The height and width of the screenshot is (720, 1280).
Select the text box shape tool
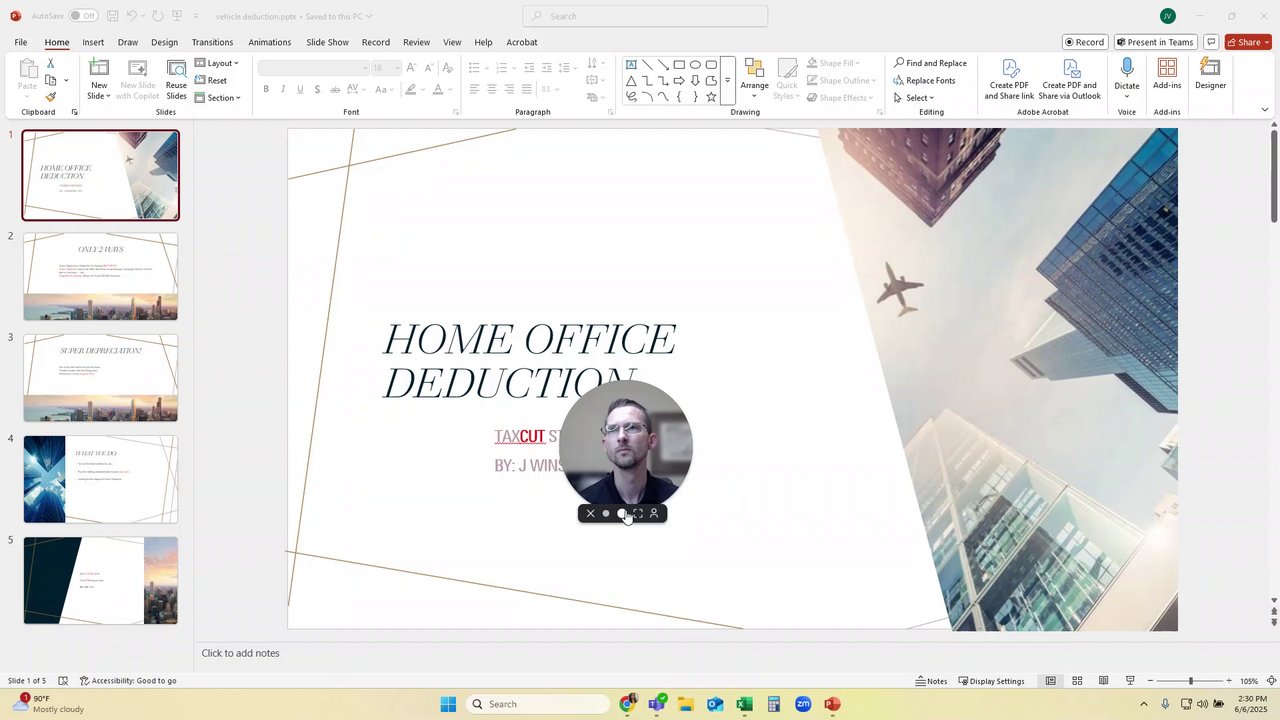(631, 64)
